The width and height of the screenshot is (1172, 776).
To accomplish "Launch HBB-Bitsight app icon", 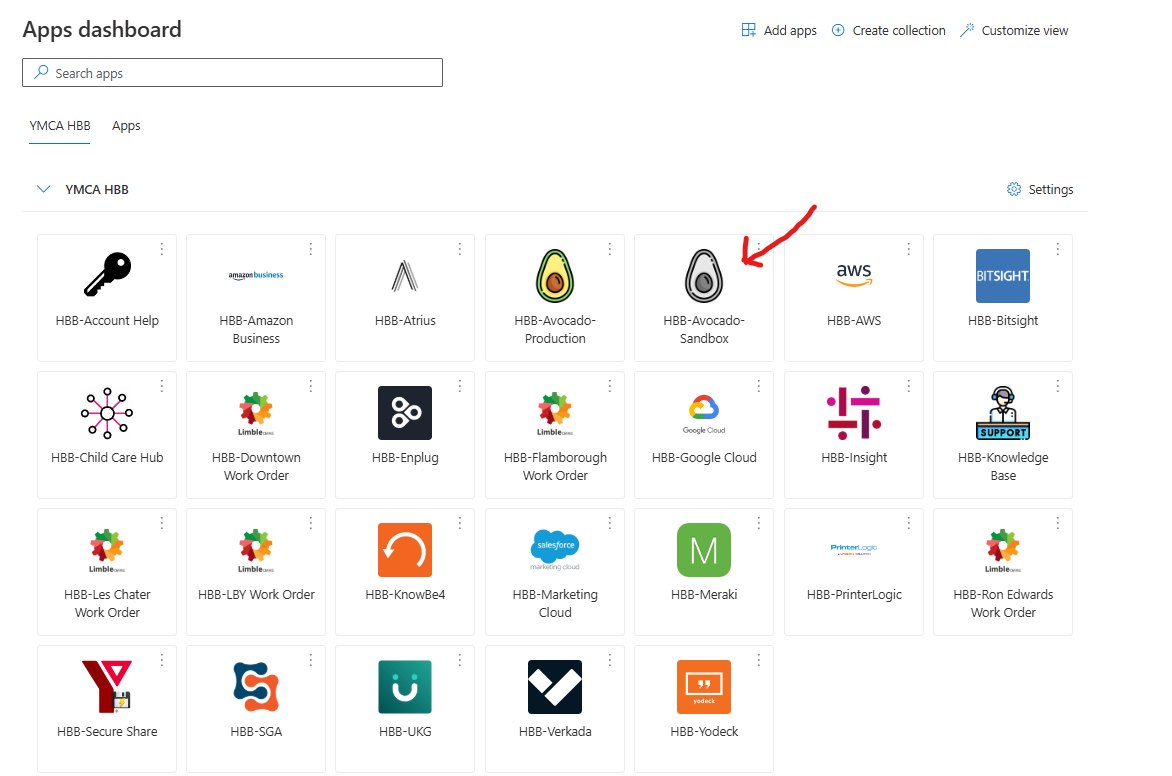I will pos(1003,276).
